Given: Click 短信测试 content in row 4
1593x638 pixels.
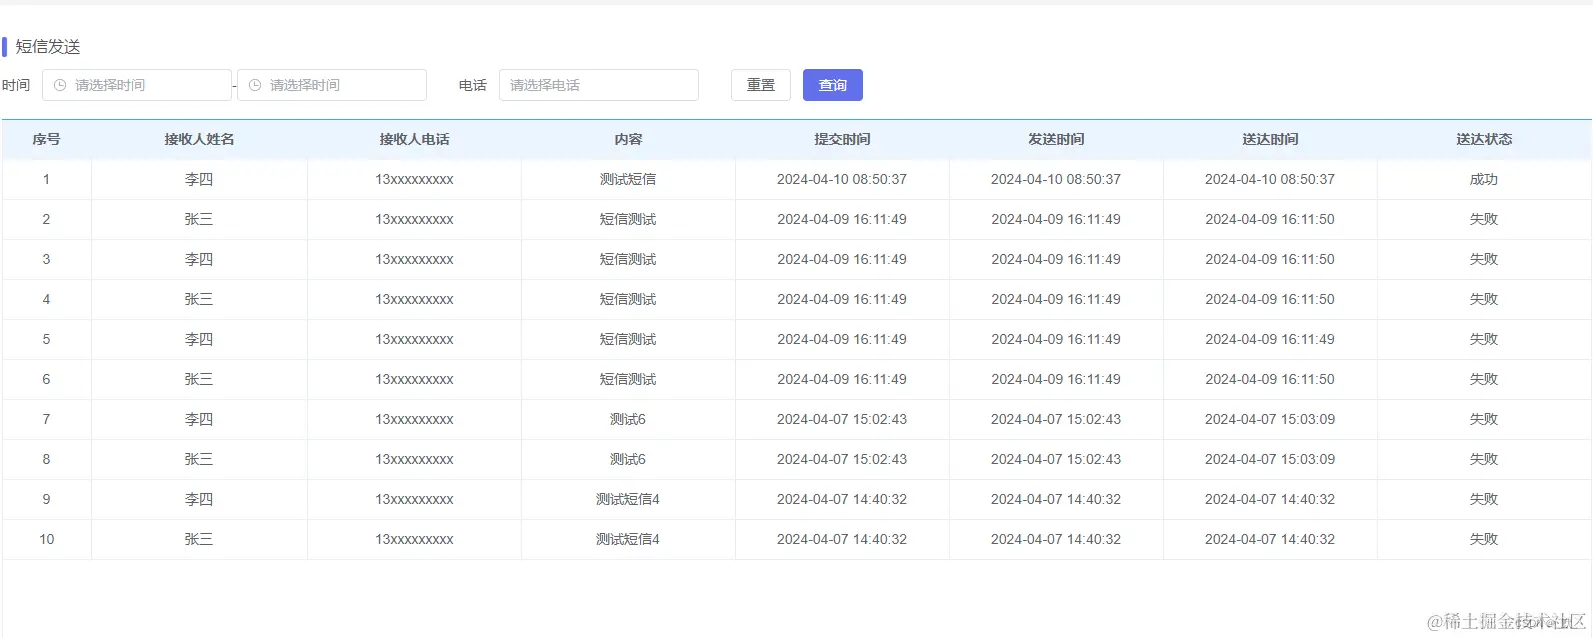Looking at the screenshot, I should coord(628,299).
